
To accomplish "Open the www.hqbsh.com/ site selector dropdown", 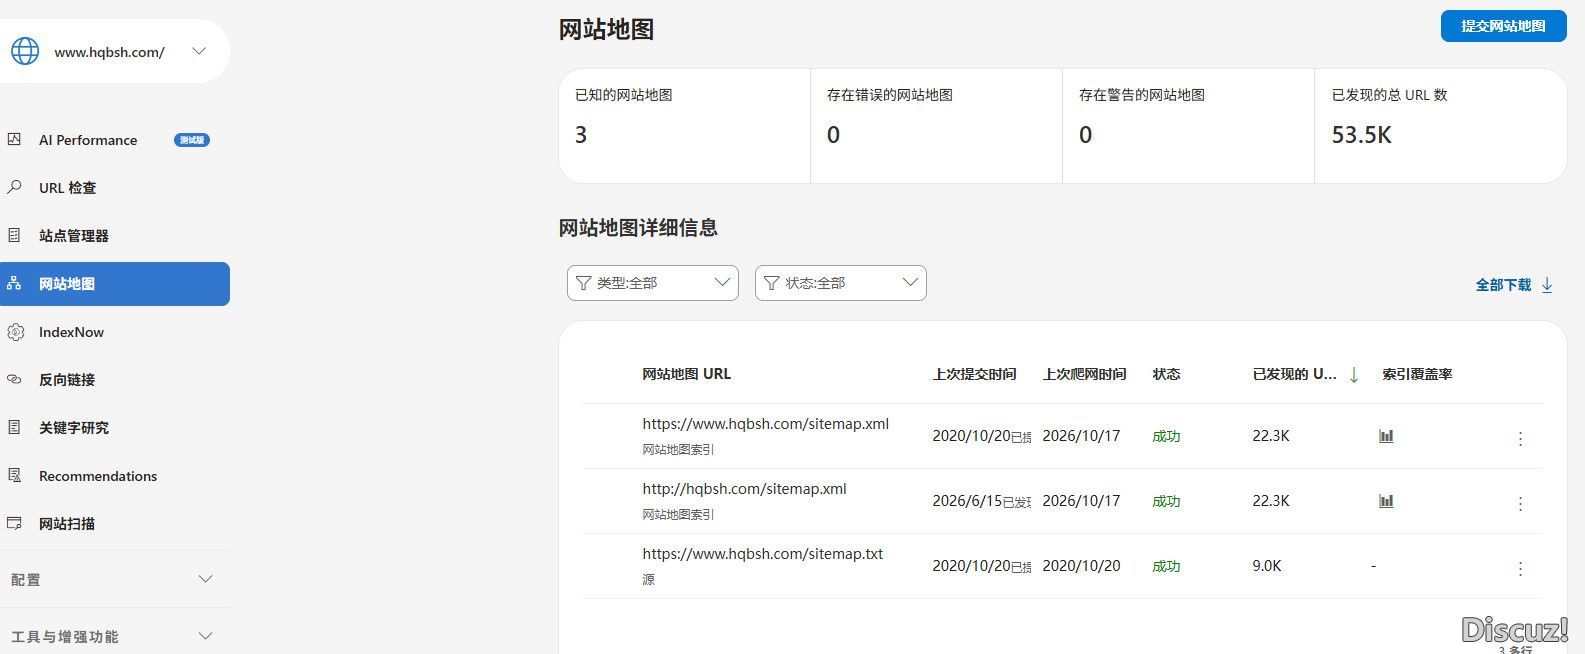I will (x=199, y=51).
